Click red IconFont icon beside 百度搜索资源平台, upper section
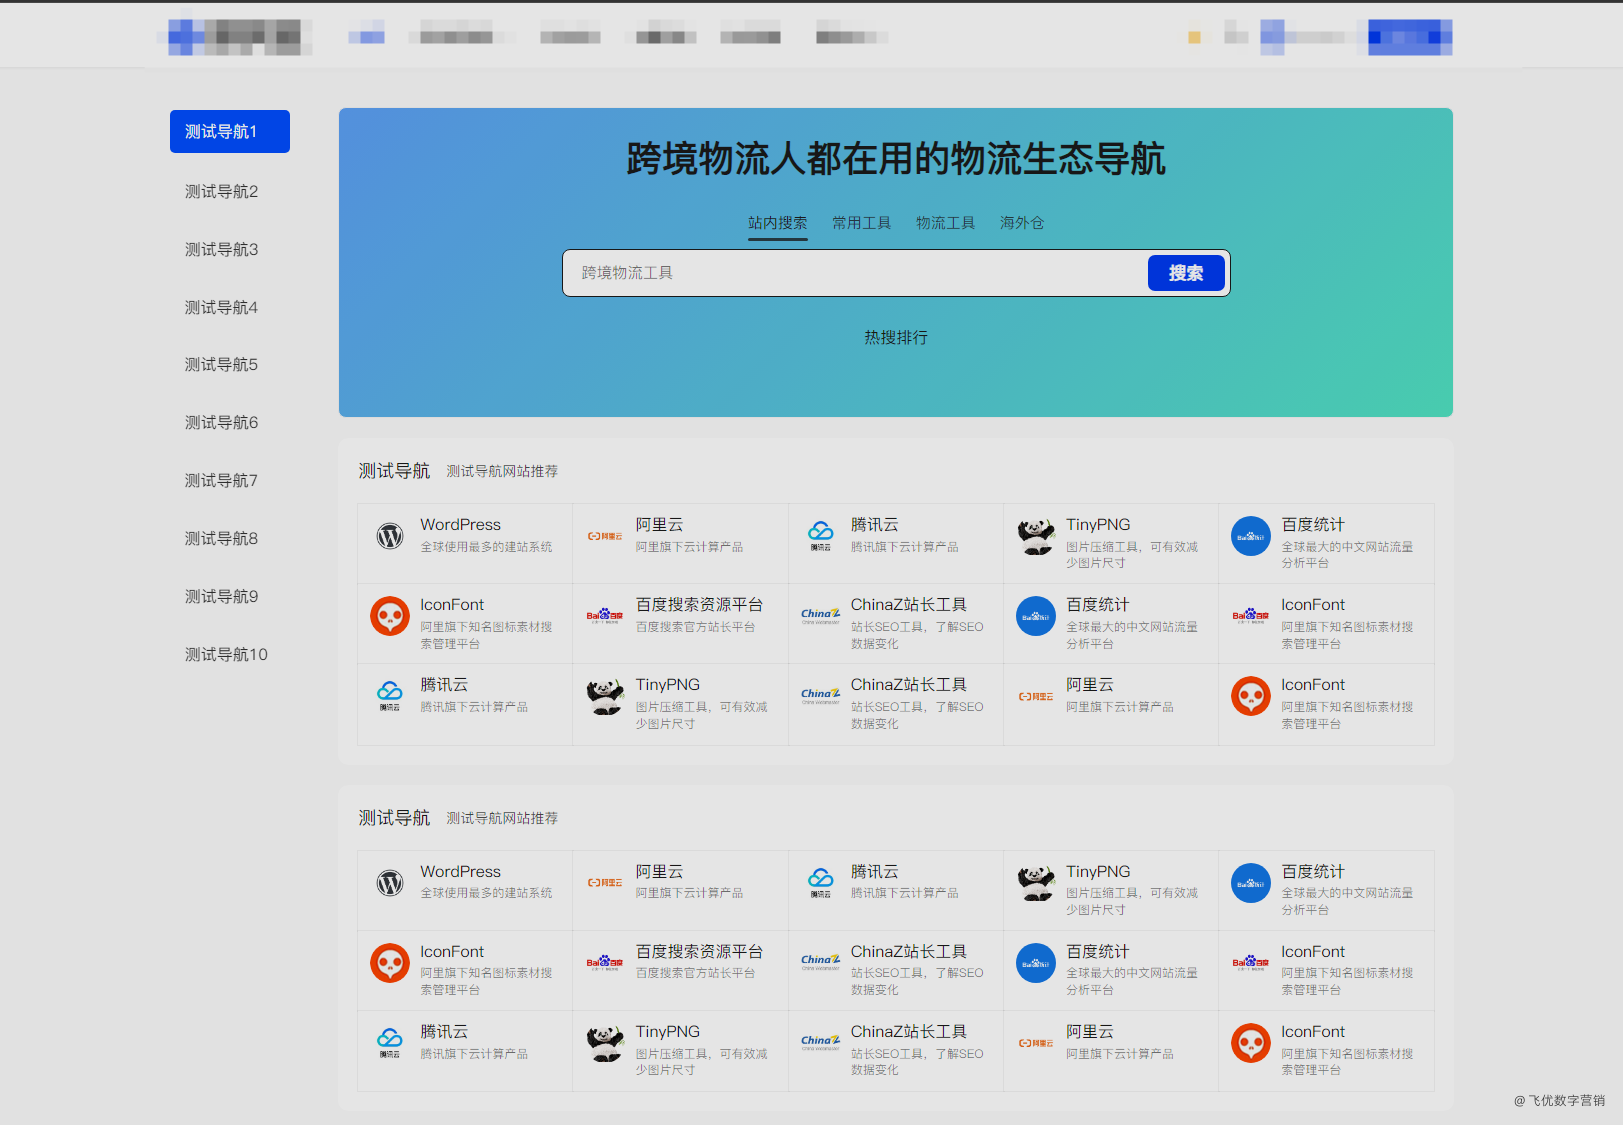Image resolution: width=1623 pixels, height=1125 pixels. (390, 616)
